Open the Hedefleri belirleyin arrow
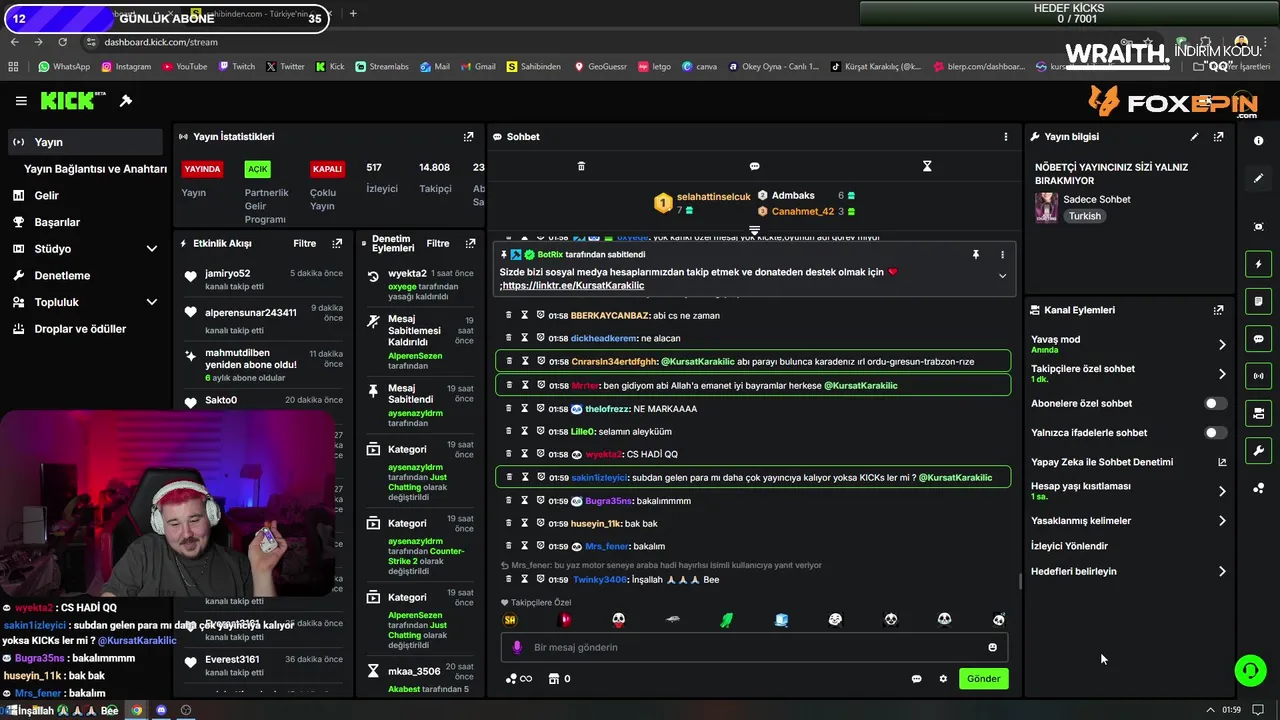This screenshot has height=720, width=1280. click(x=1222, y=572)
